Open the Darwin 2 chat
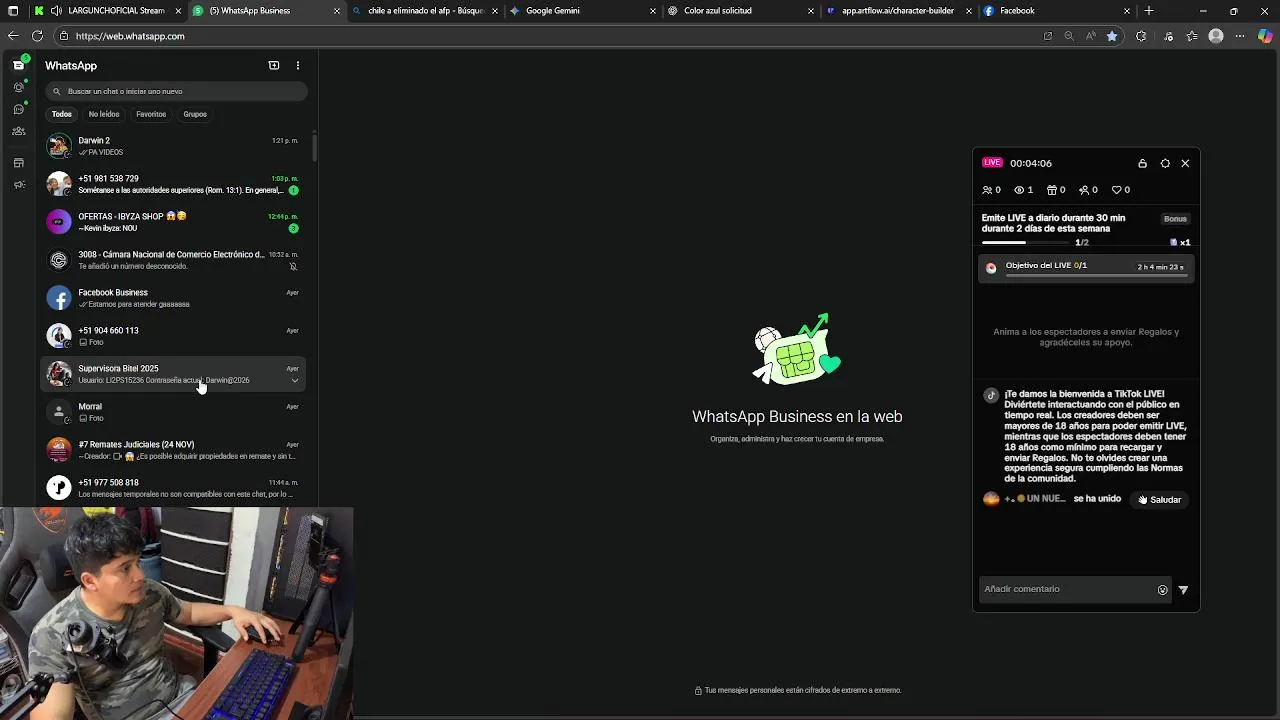 pyautogui.click(x=174, y=146)
